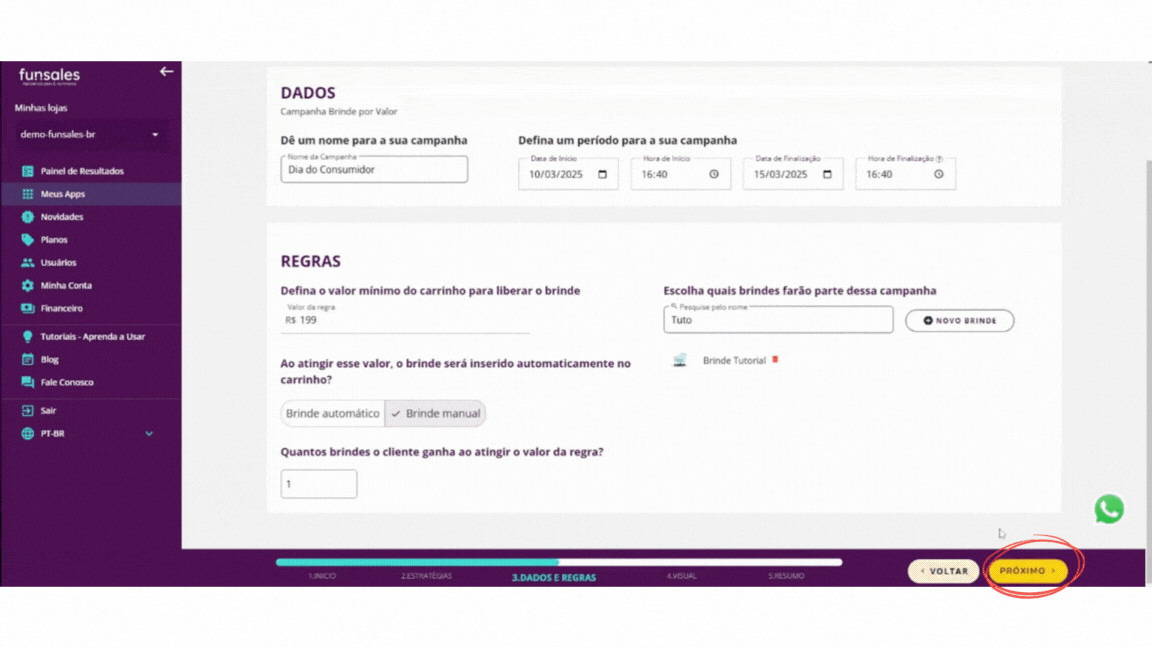
Task: Select Brinde automático option
Action: 333,414
